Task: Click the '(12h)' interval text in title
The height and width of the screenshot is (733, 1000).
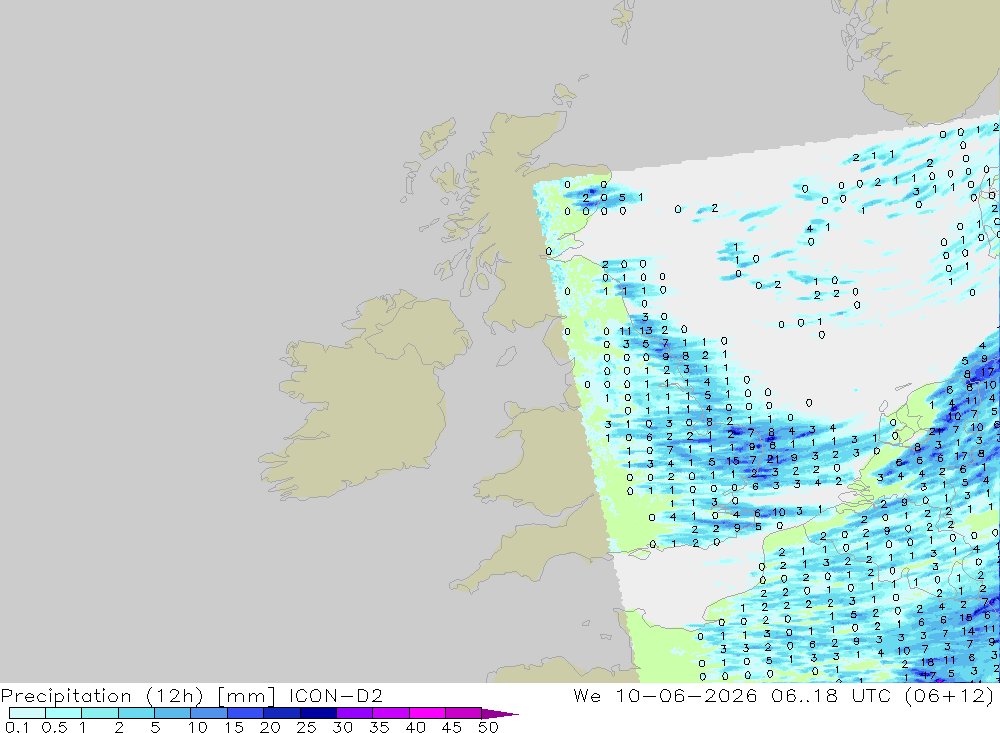Action: click(175, 696)
